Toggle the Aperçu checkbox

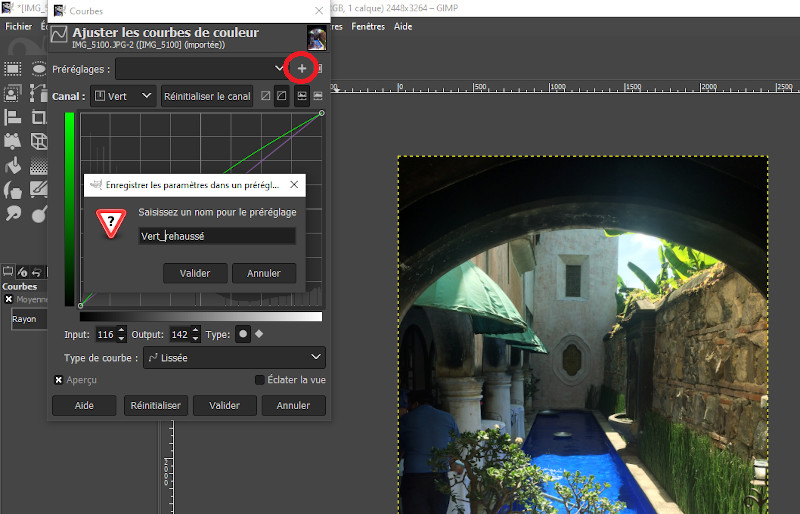tap(59, 380)
